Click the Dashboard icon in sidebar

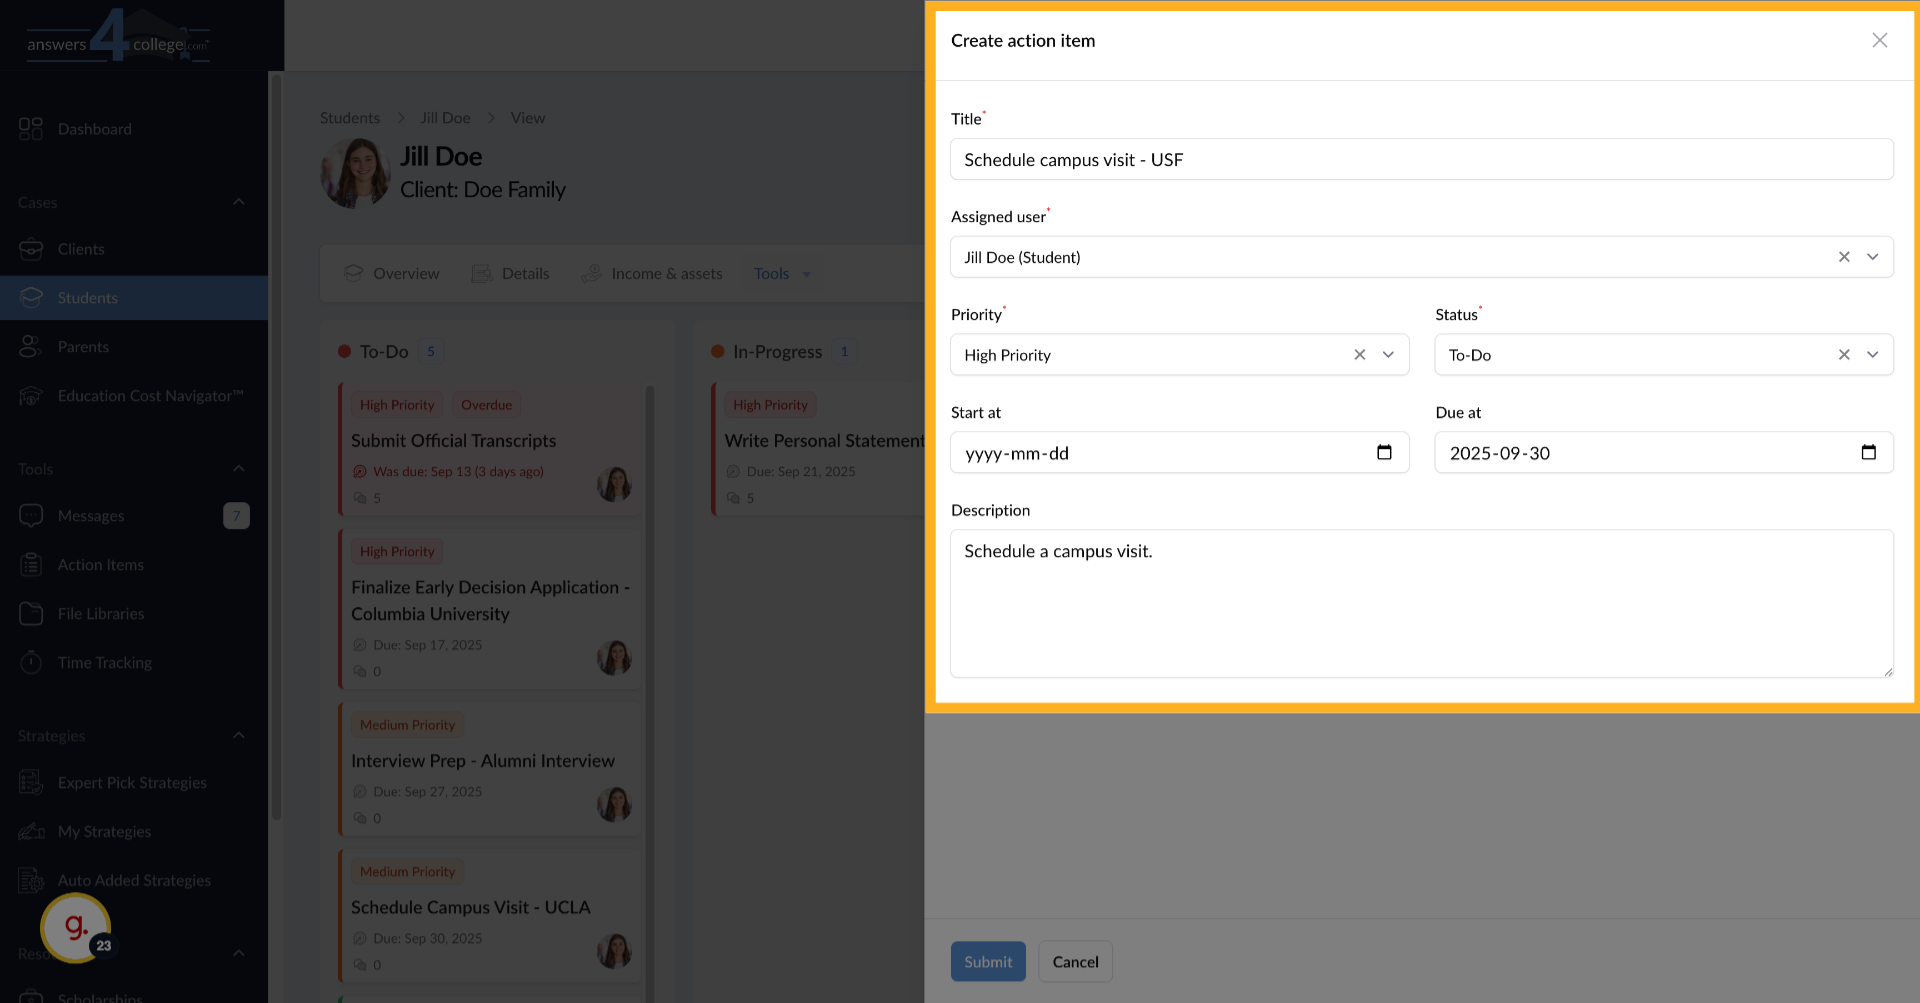pos(31,129)
